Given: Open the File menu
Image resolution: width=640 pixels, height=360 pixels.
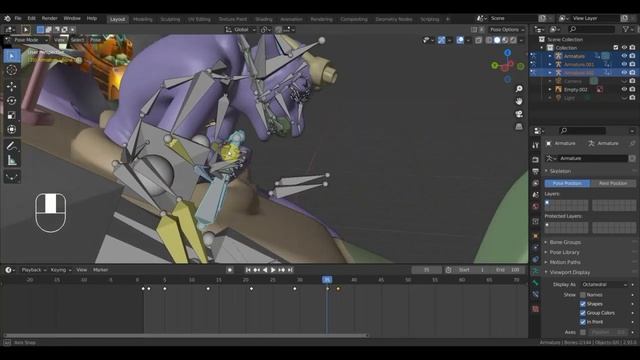Looking at the screenshot, I should point(18,18).
